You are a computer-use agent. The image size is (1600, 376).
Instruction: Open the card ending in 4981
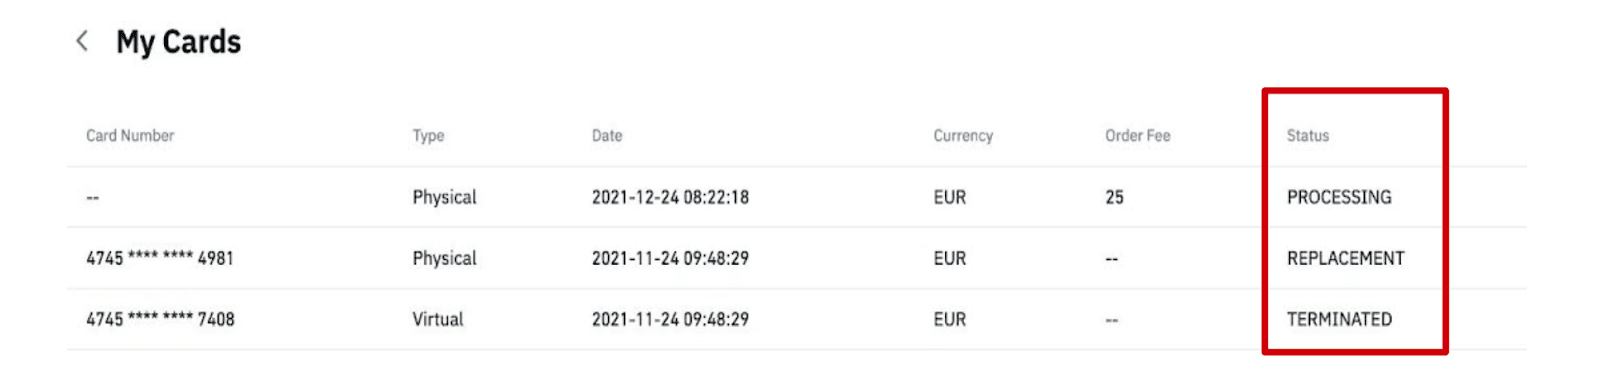160,258
